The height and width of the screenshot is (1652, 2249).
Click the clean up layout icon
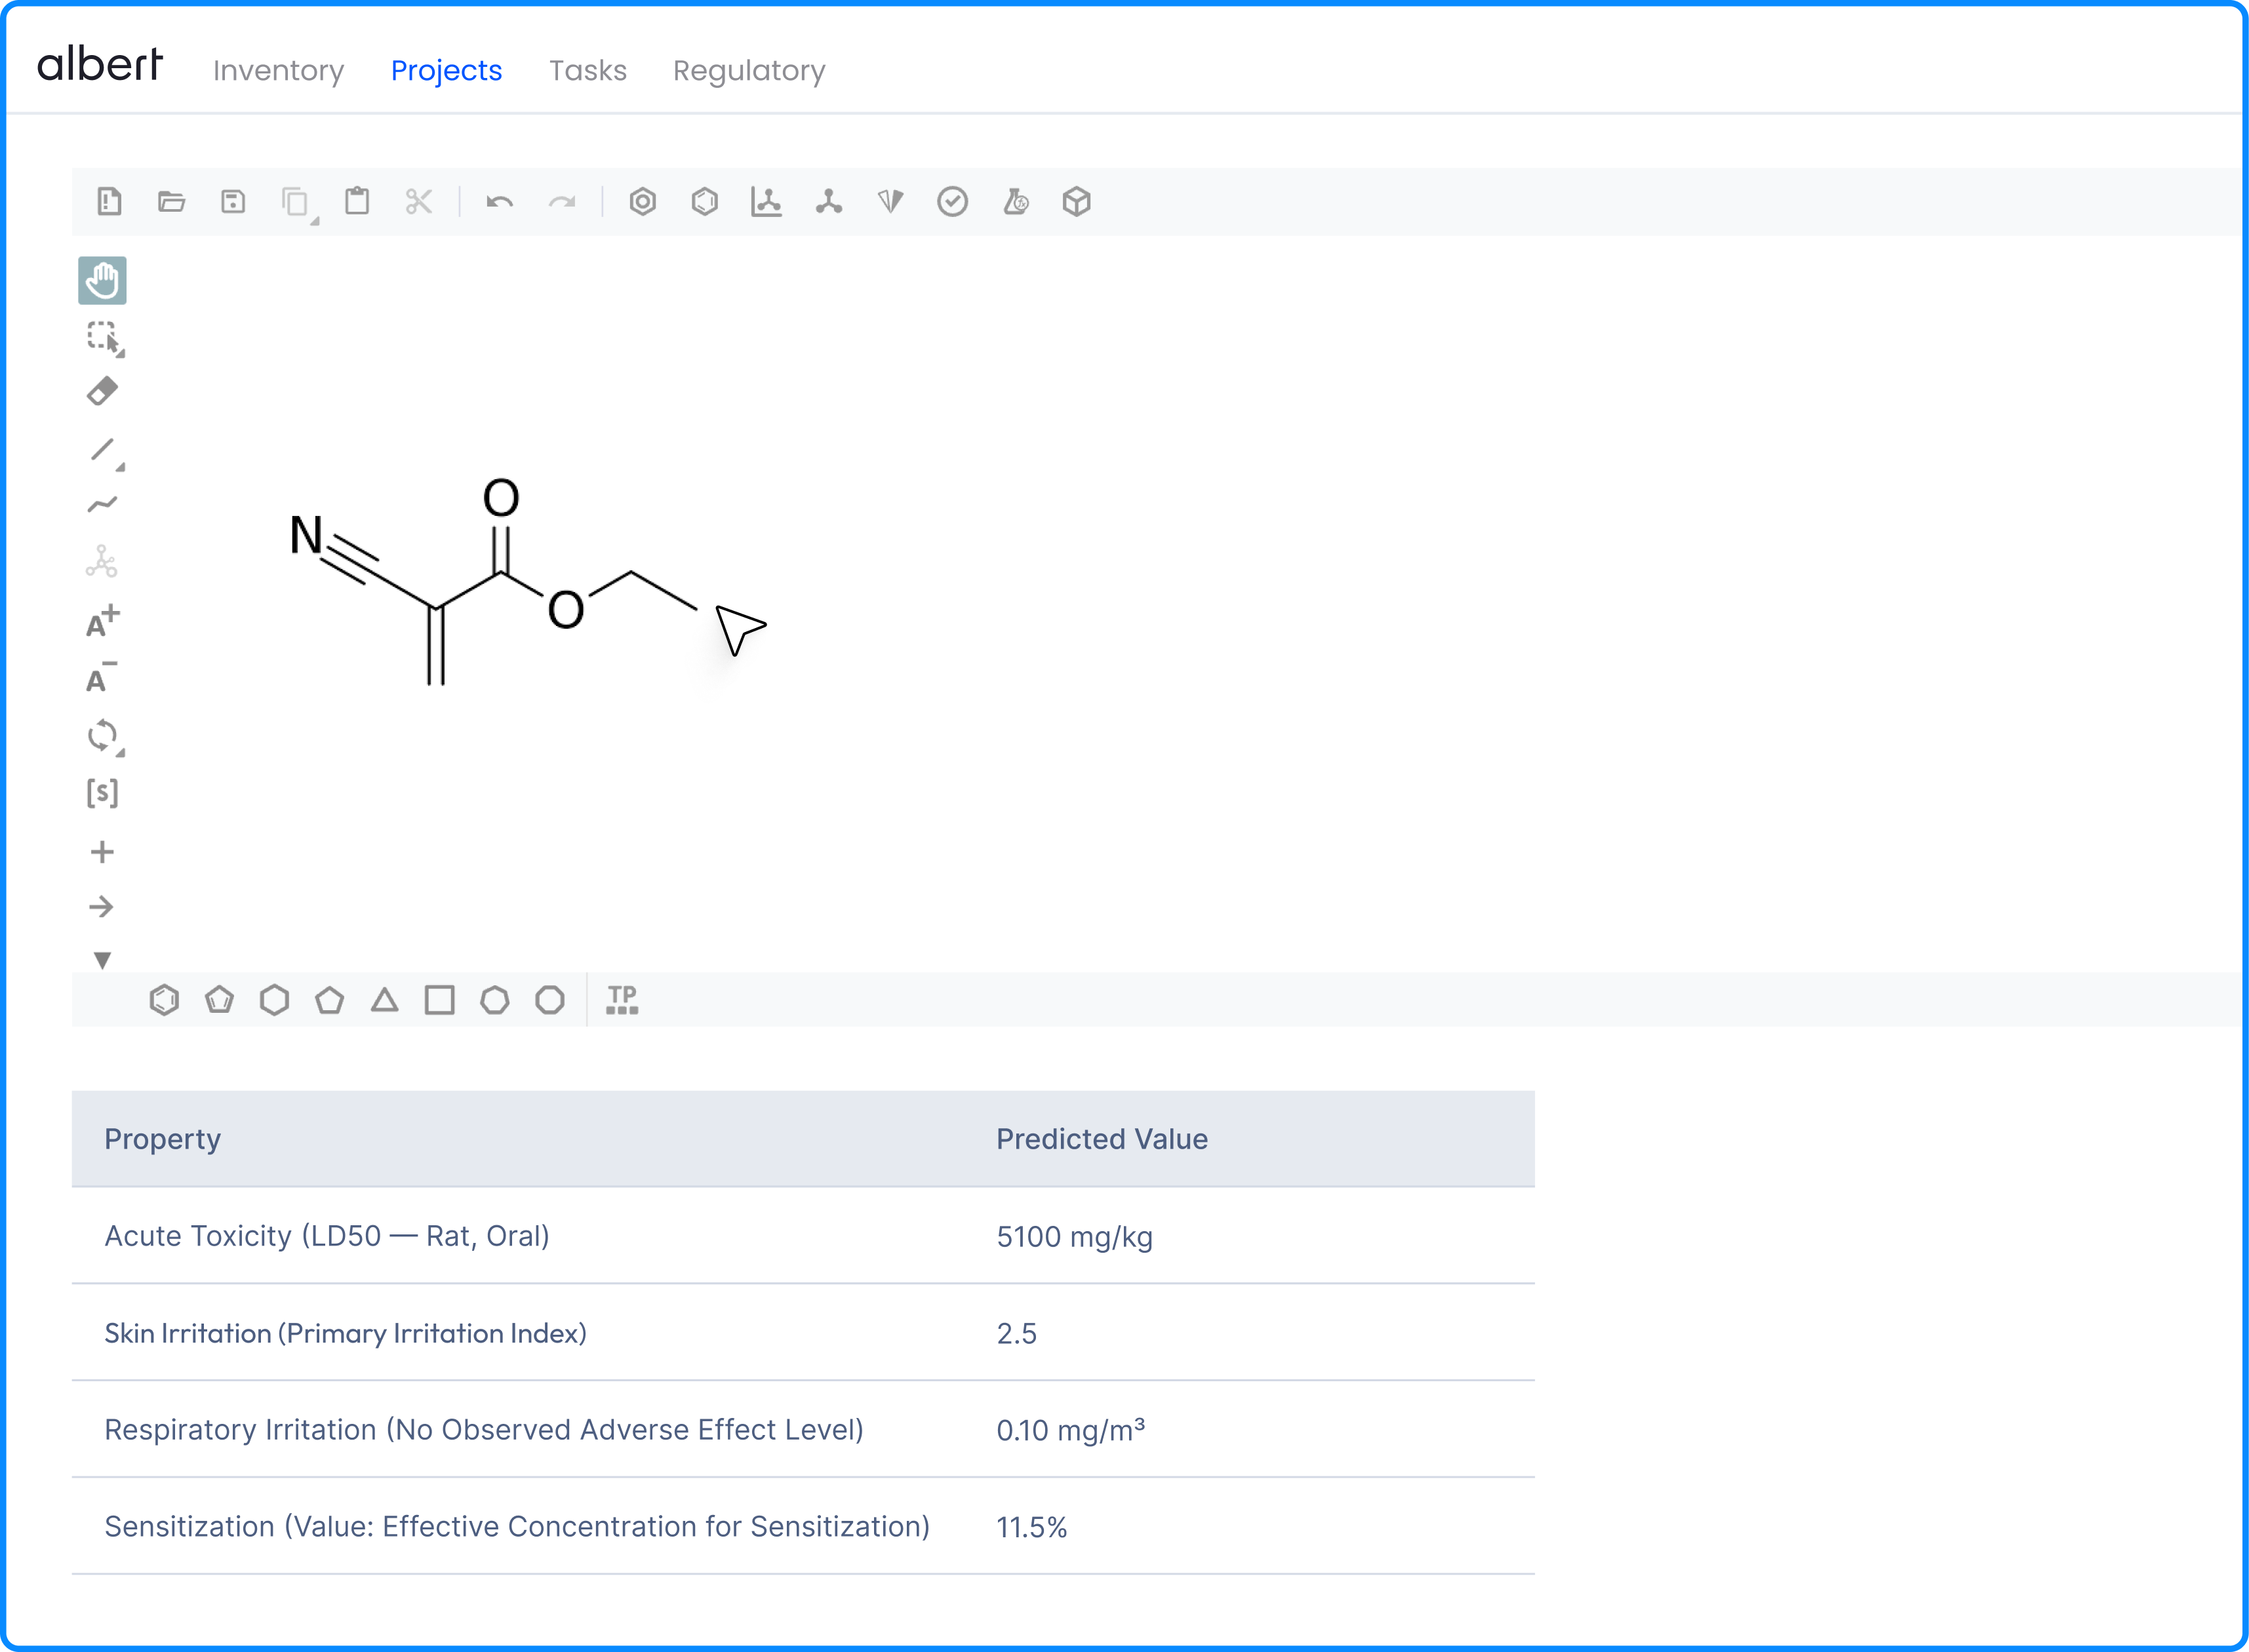pyautogui.click(x=829, y=202)
